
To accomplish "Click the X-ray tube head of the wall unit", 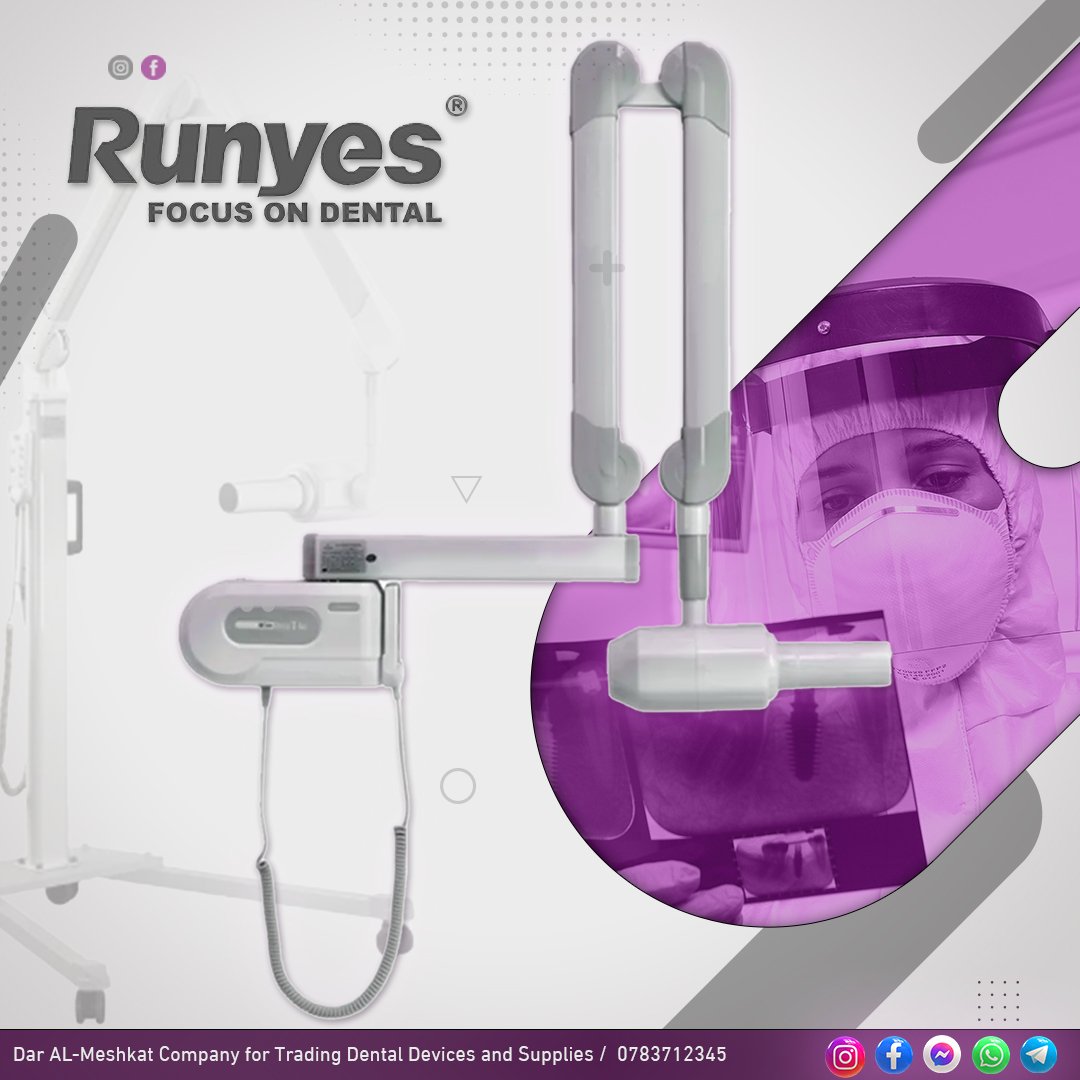I will click(749, 667).
